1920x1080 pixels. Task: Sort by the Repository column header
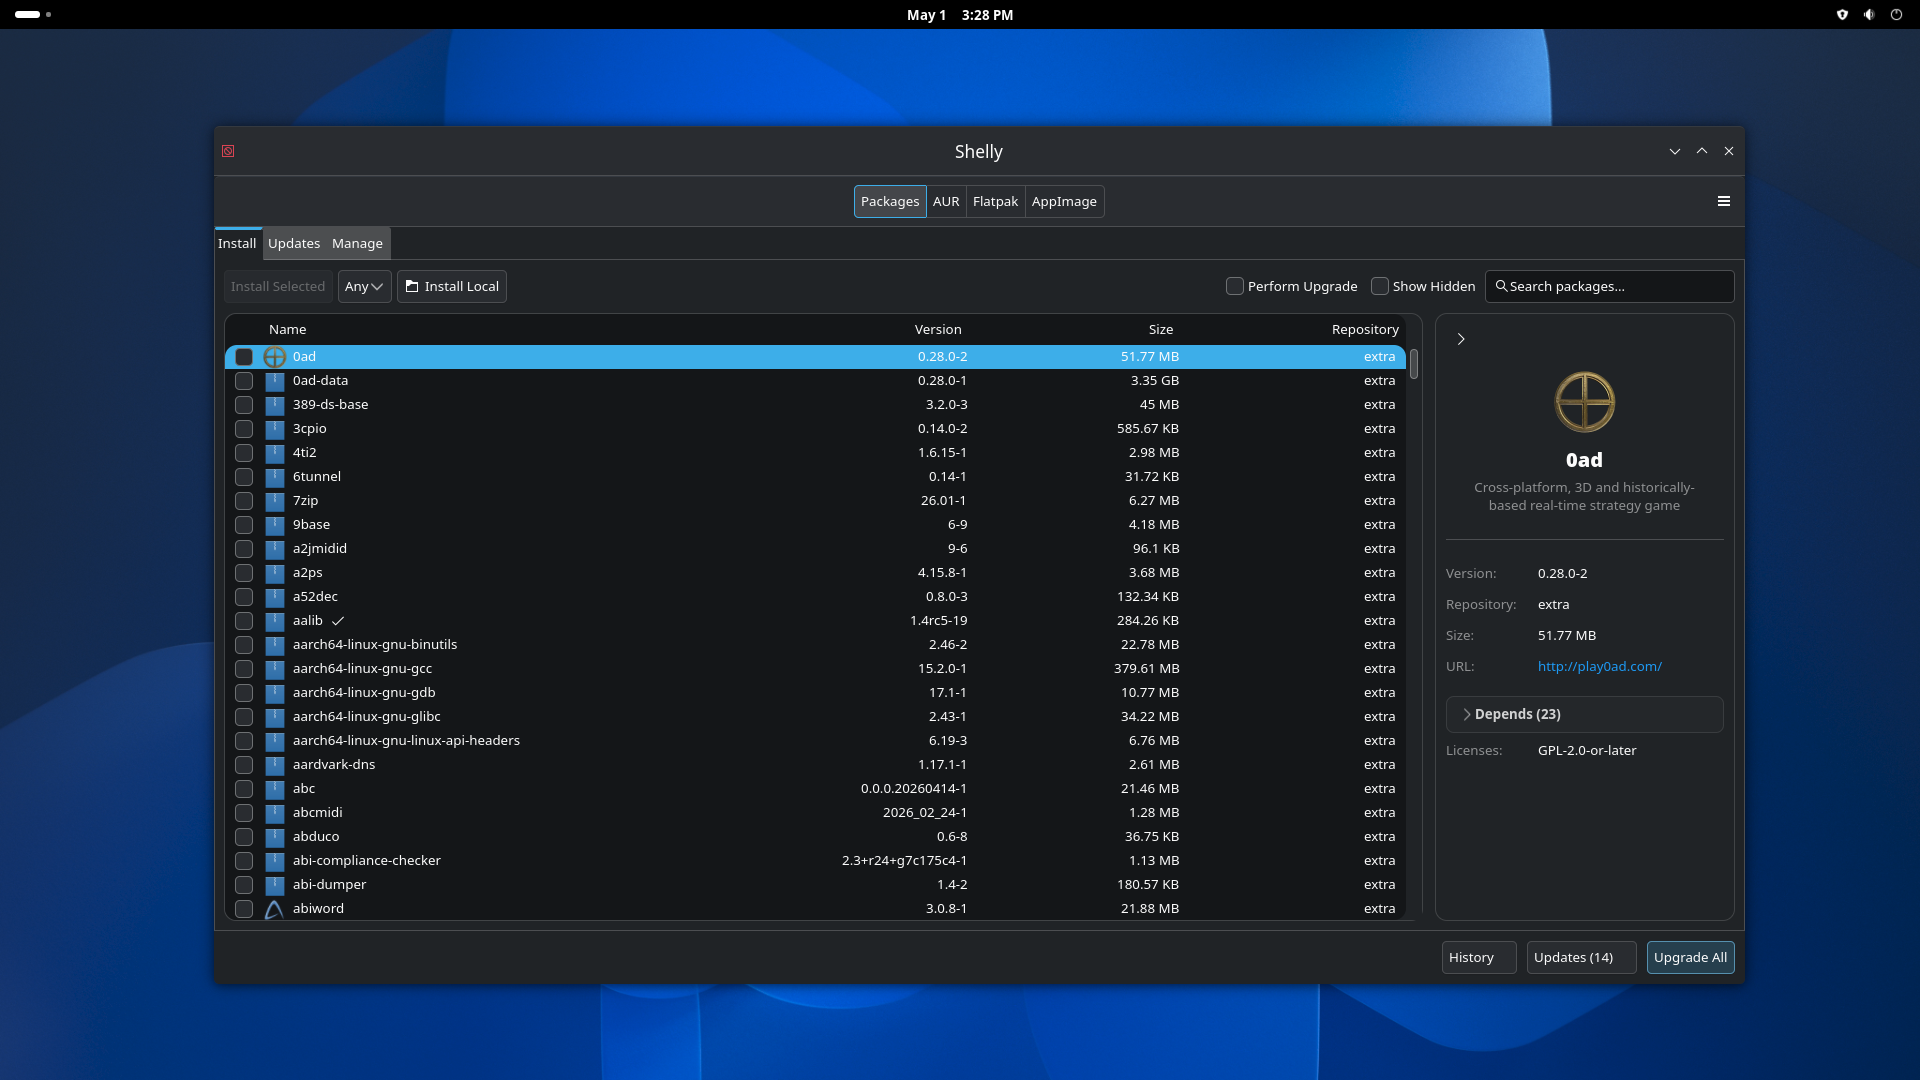click(x=1365, y=329)
